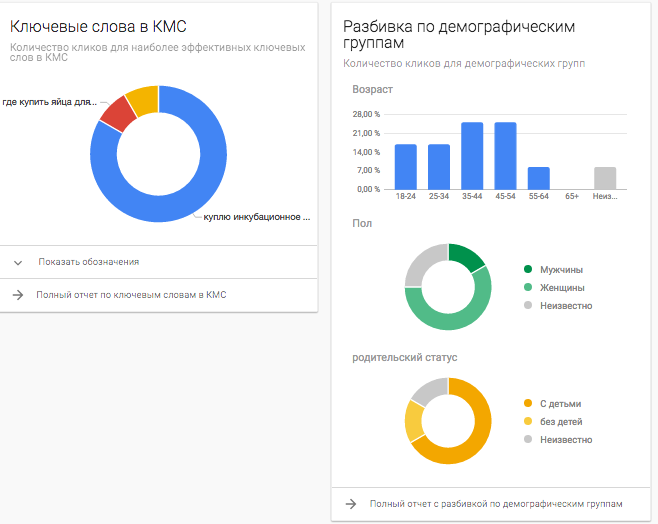
Task: Click the 45-54 age bar
Action: point(505,156)
